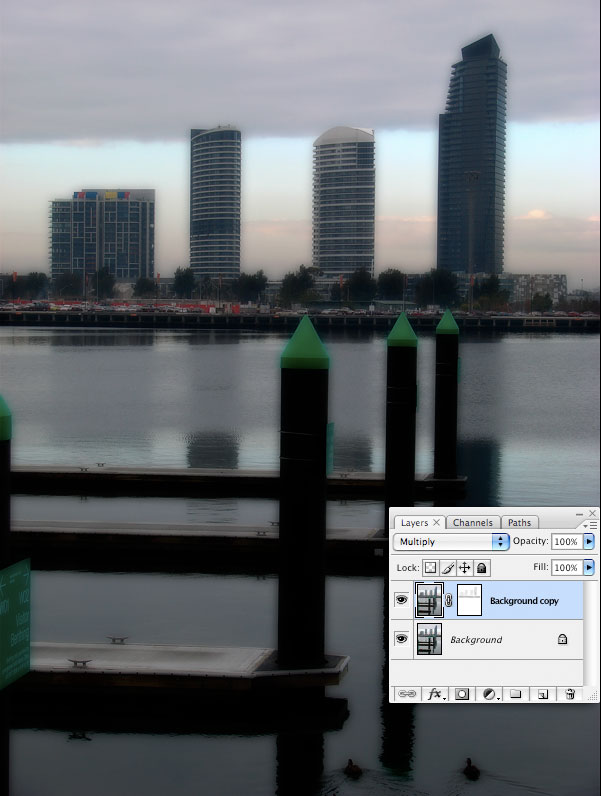Click the create new layer icon

pos(543,693)
